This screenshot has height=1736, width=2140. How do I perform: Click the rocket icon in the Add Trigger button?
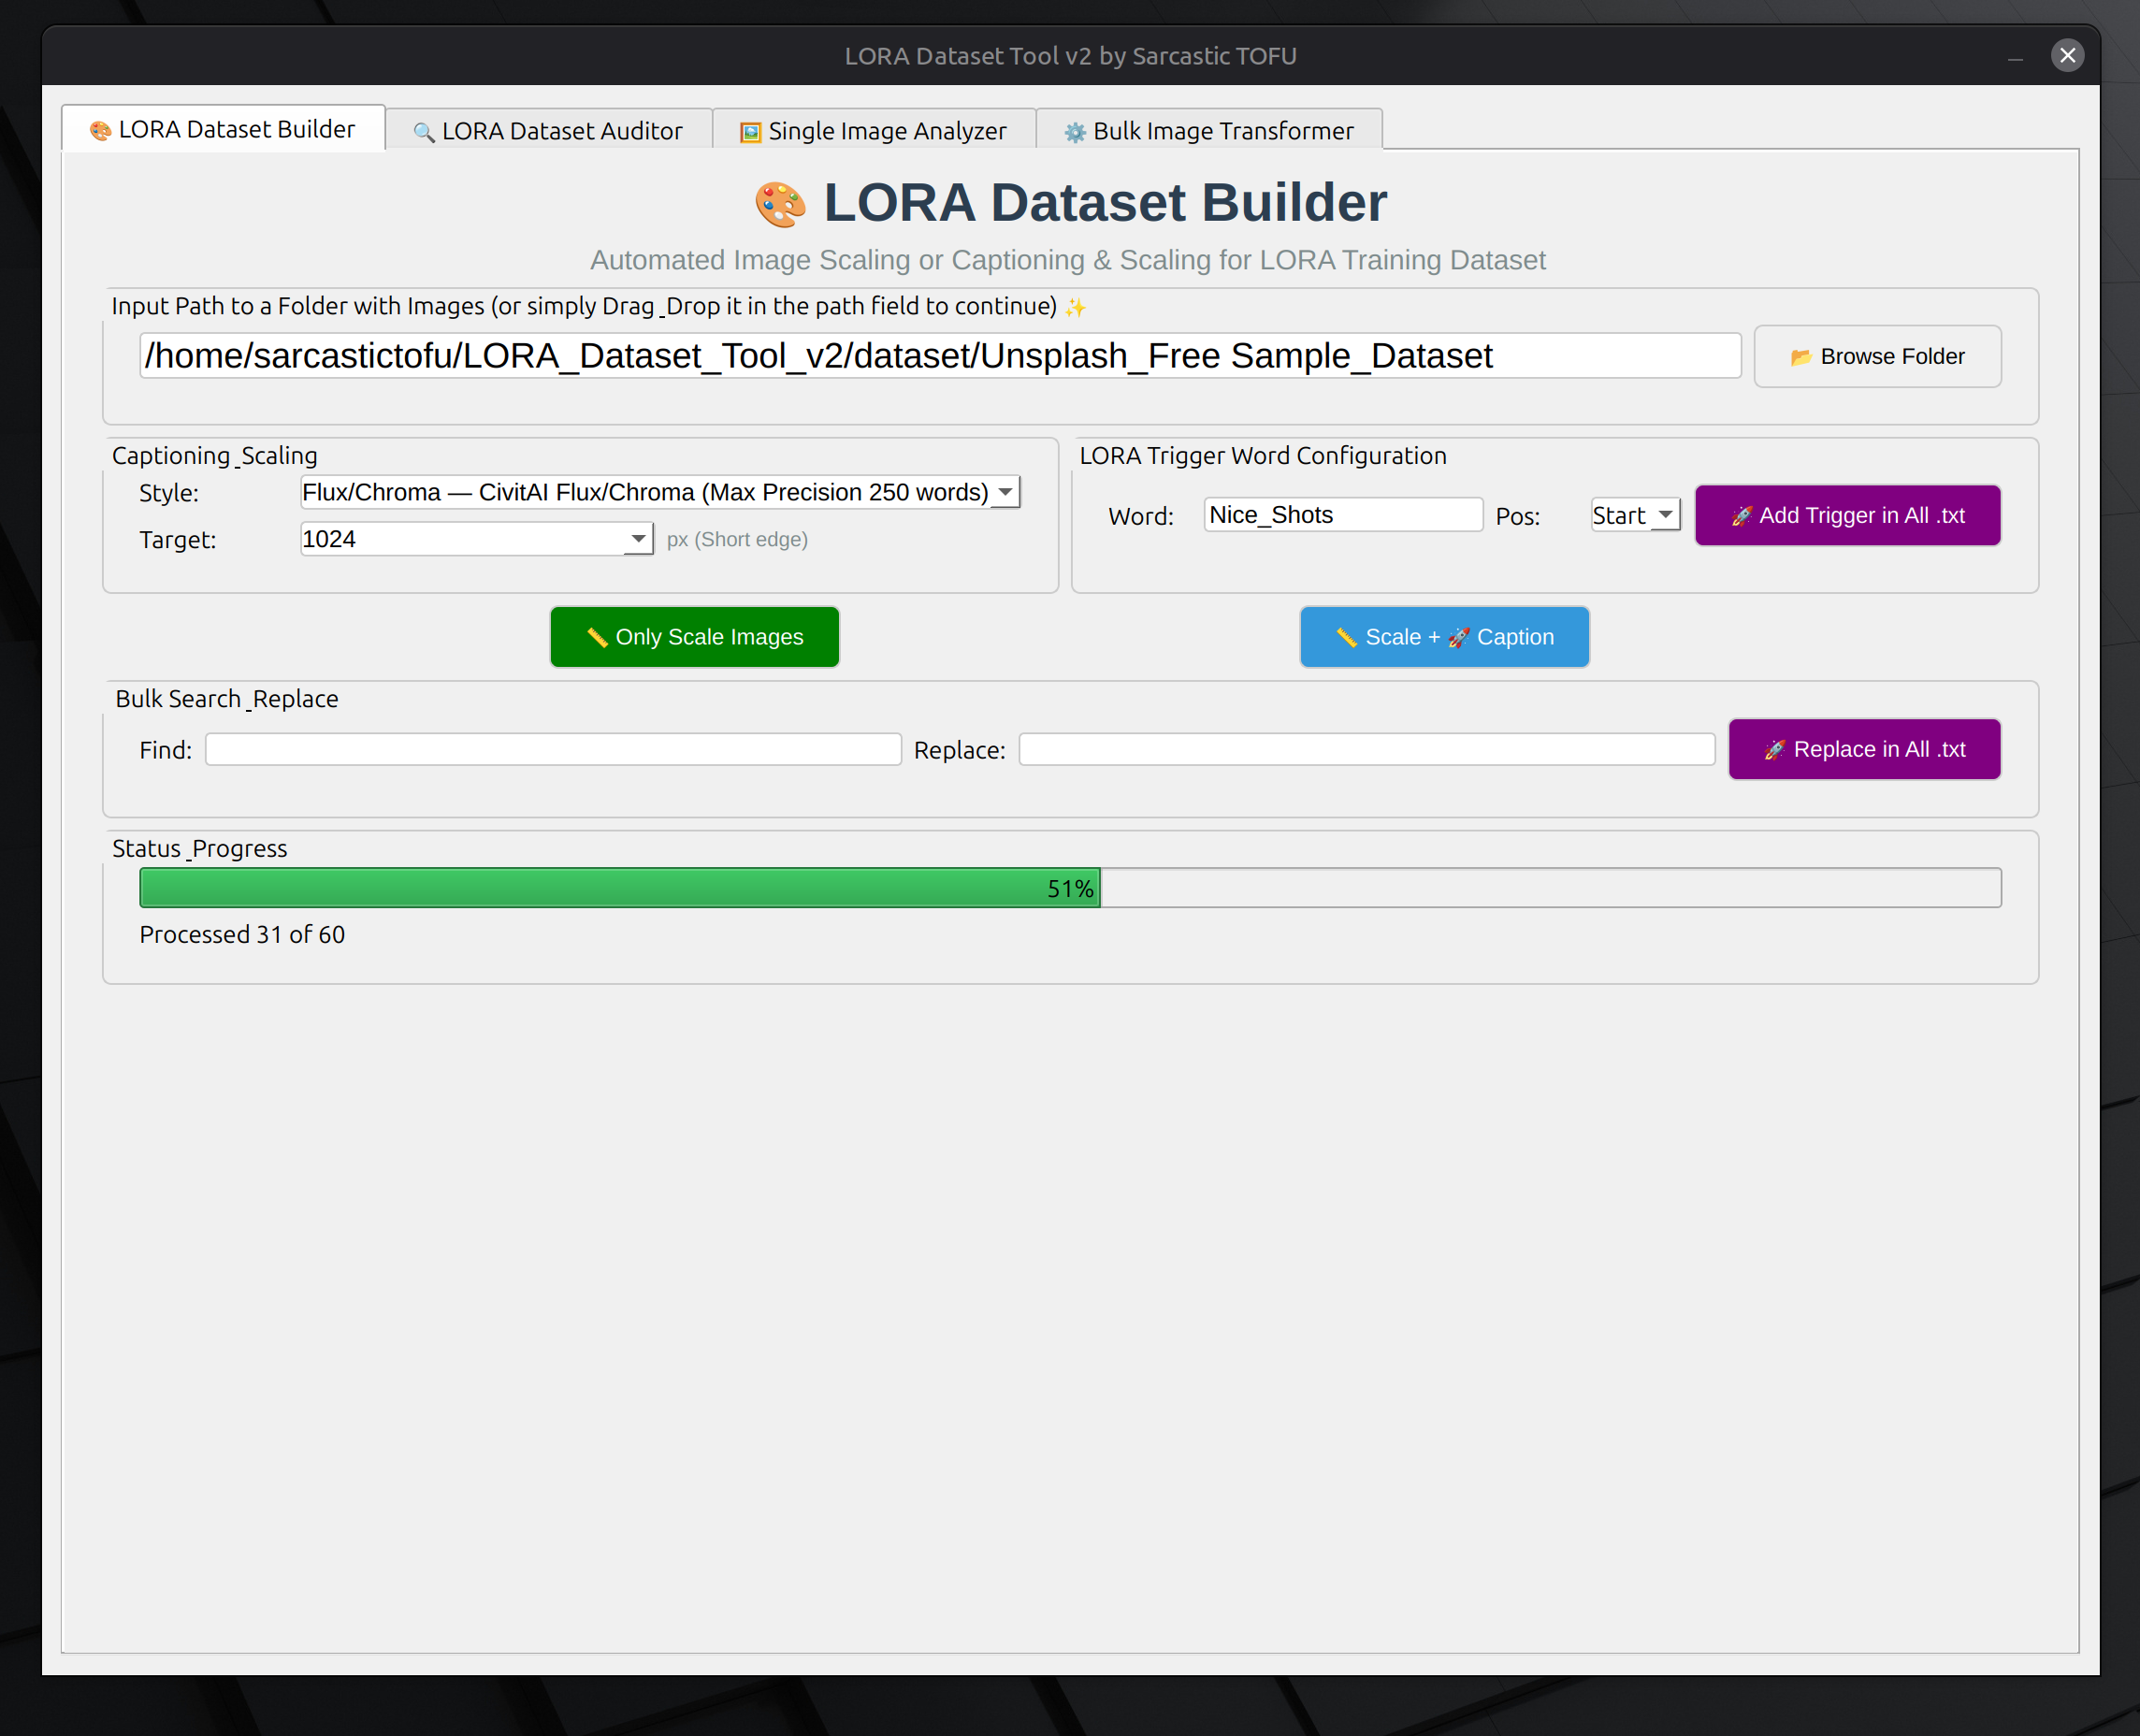tap(1742, 516)
